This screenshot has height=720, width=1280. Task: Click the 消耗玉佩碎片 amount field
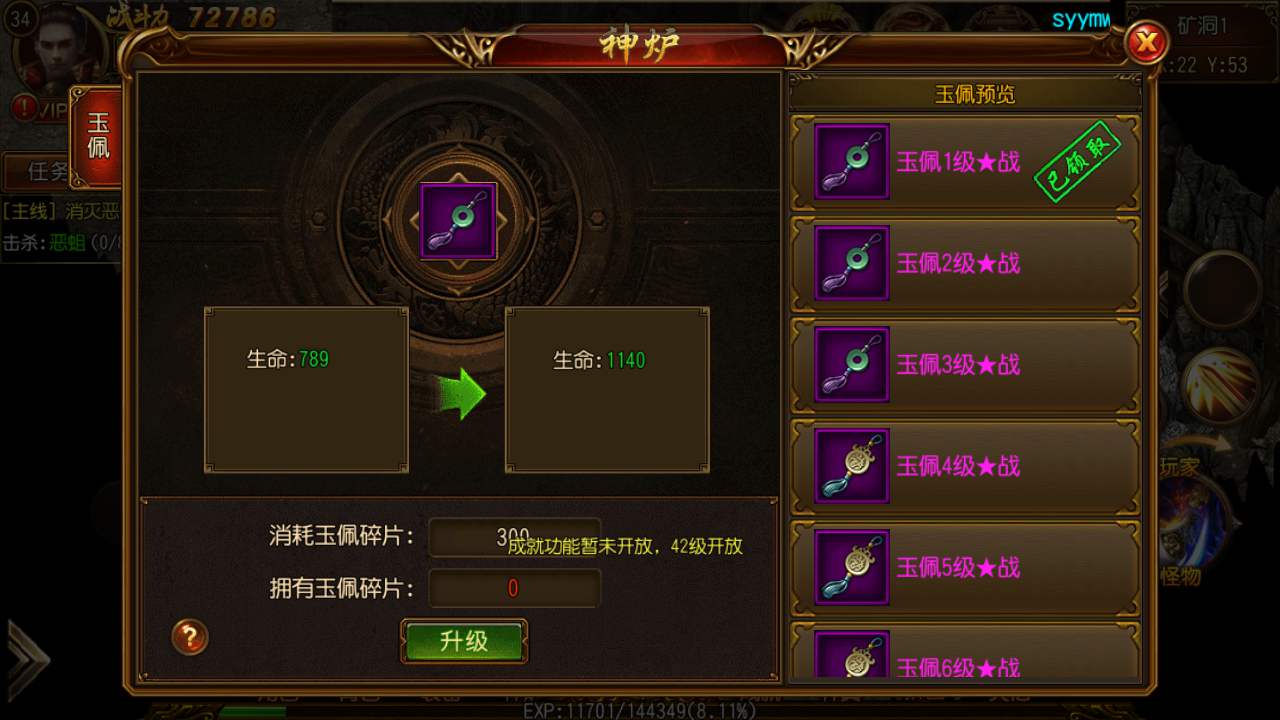[514, 537]
